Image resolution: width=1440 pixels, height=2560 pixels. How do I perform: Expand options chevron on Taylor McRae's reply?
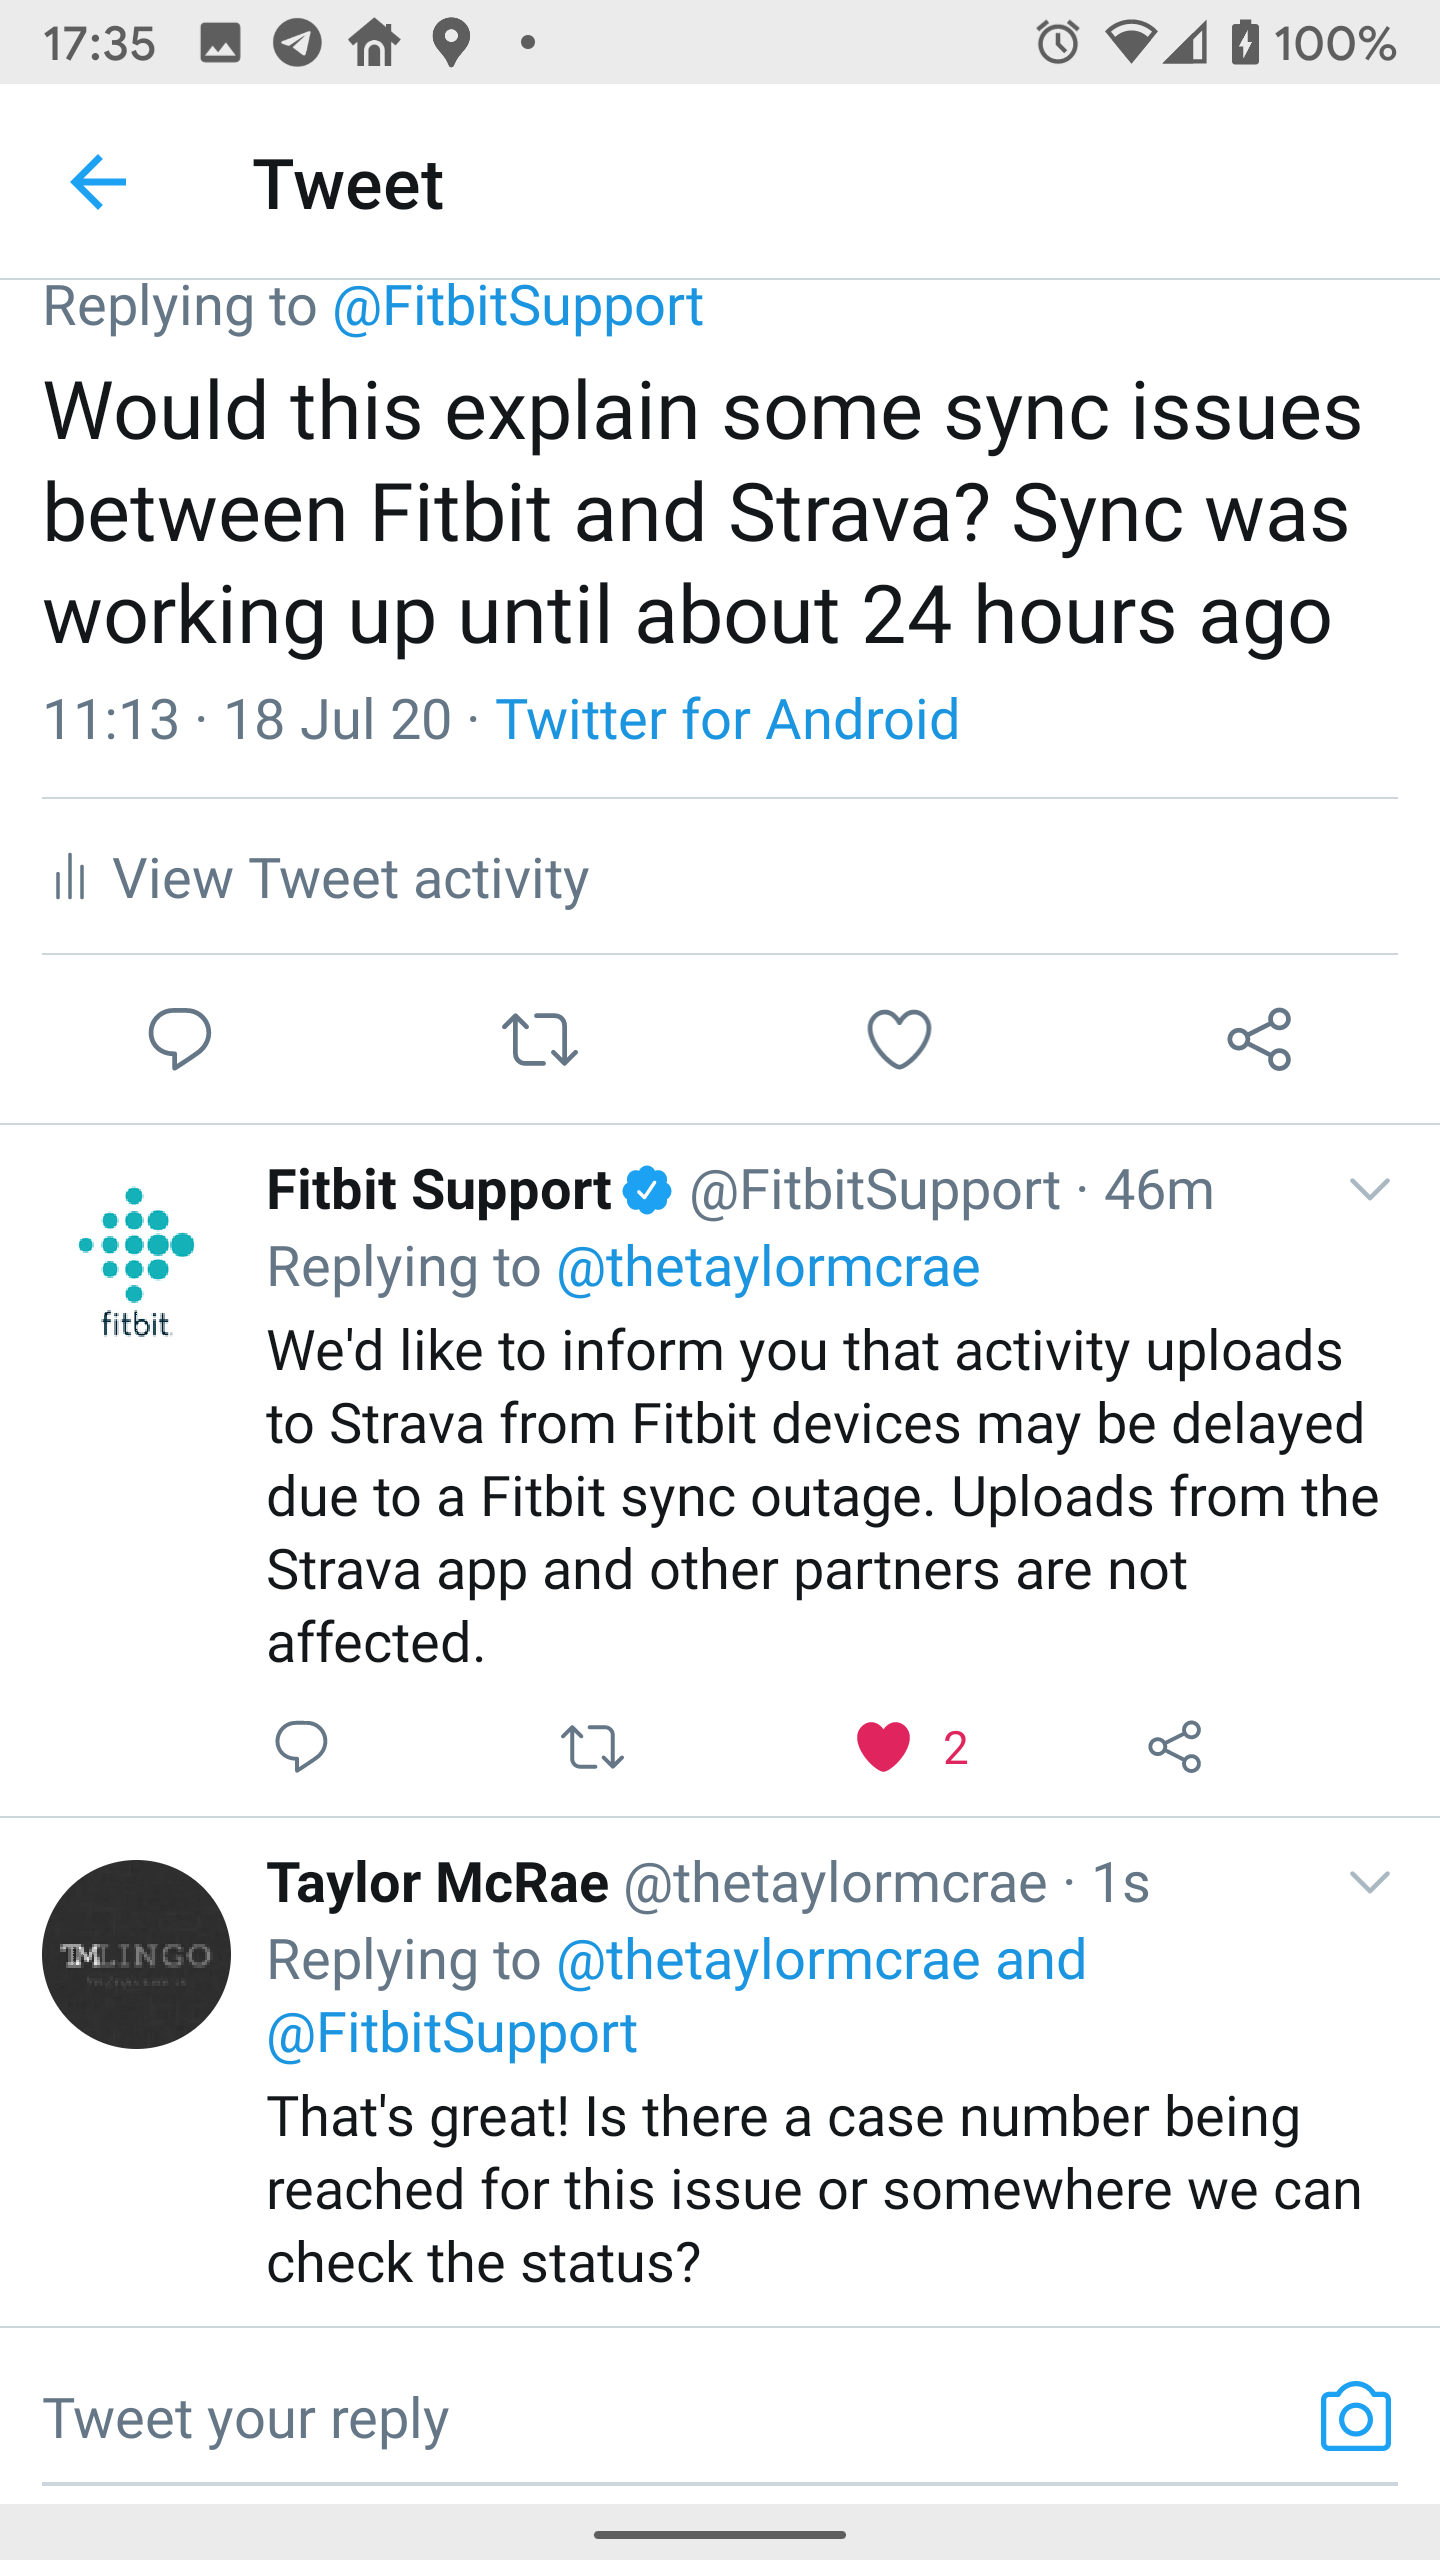1369,1883
